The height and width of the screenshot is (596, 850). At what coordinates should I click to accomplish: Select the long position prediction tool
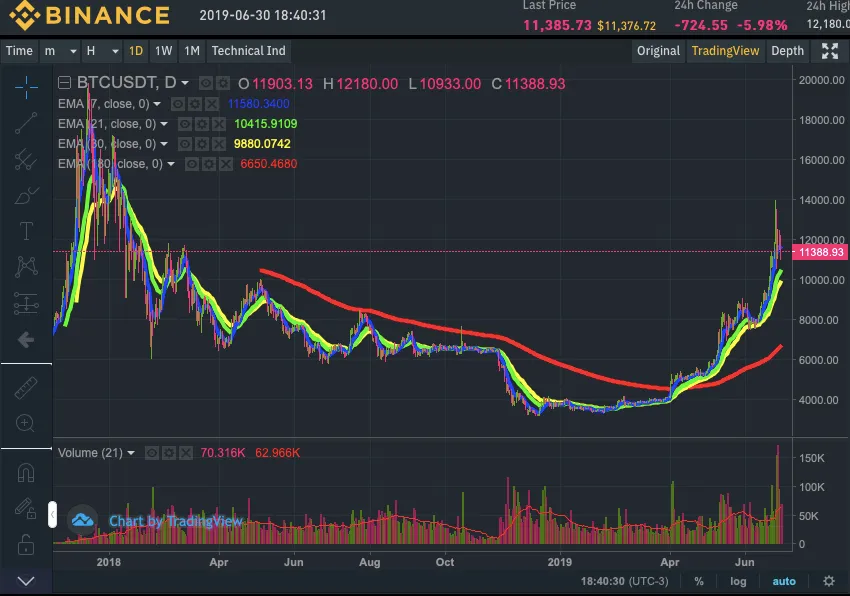click(x=26, y=303)
